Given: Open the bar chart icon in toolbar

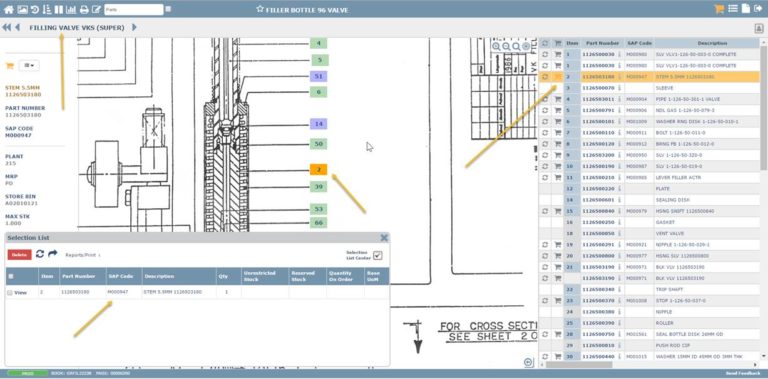Looking at the screenshot, I should pos(71,9).
